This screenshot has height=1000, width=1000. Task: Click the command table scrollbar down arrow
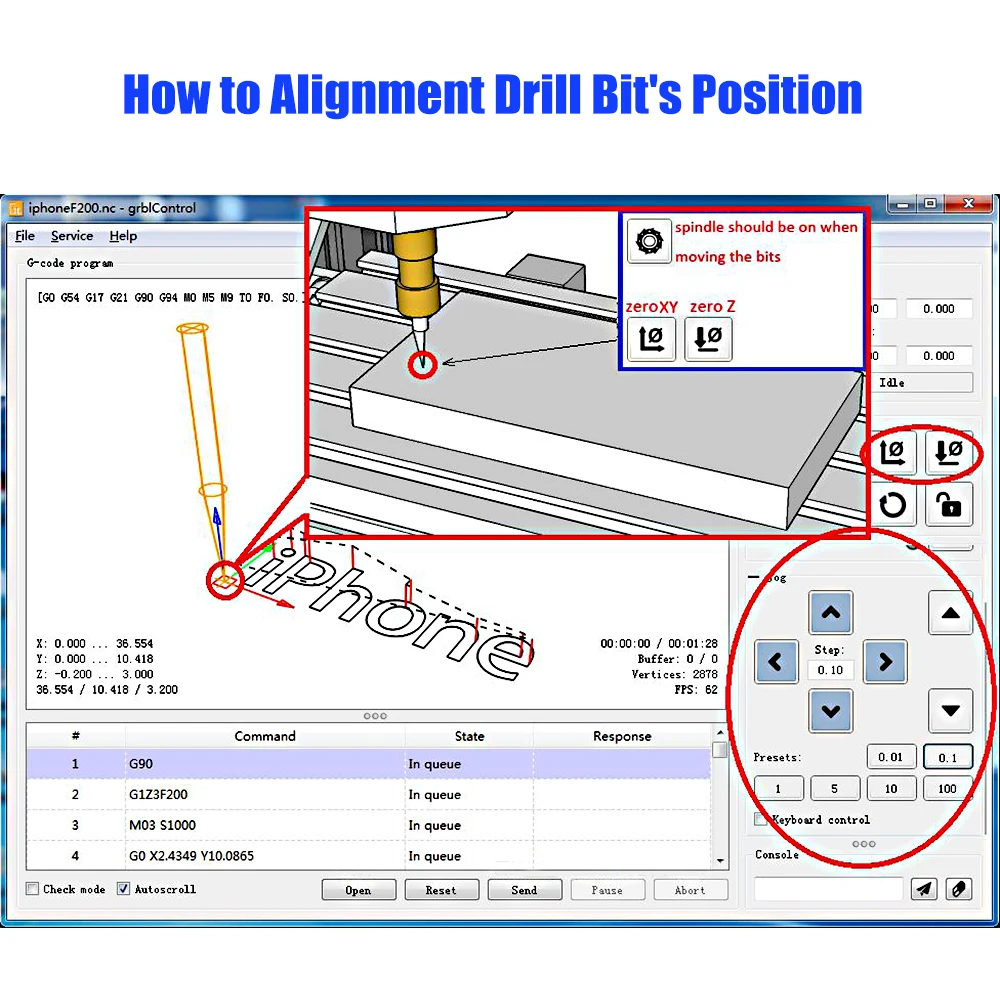[720, 861]
